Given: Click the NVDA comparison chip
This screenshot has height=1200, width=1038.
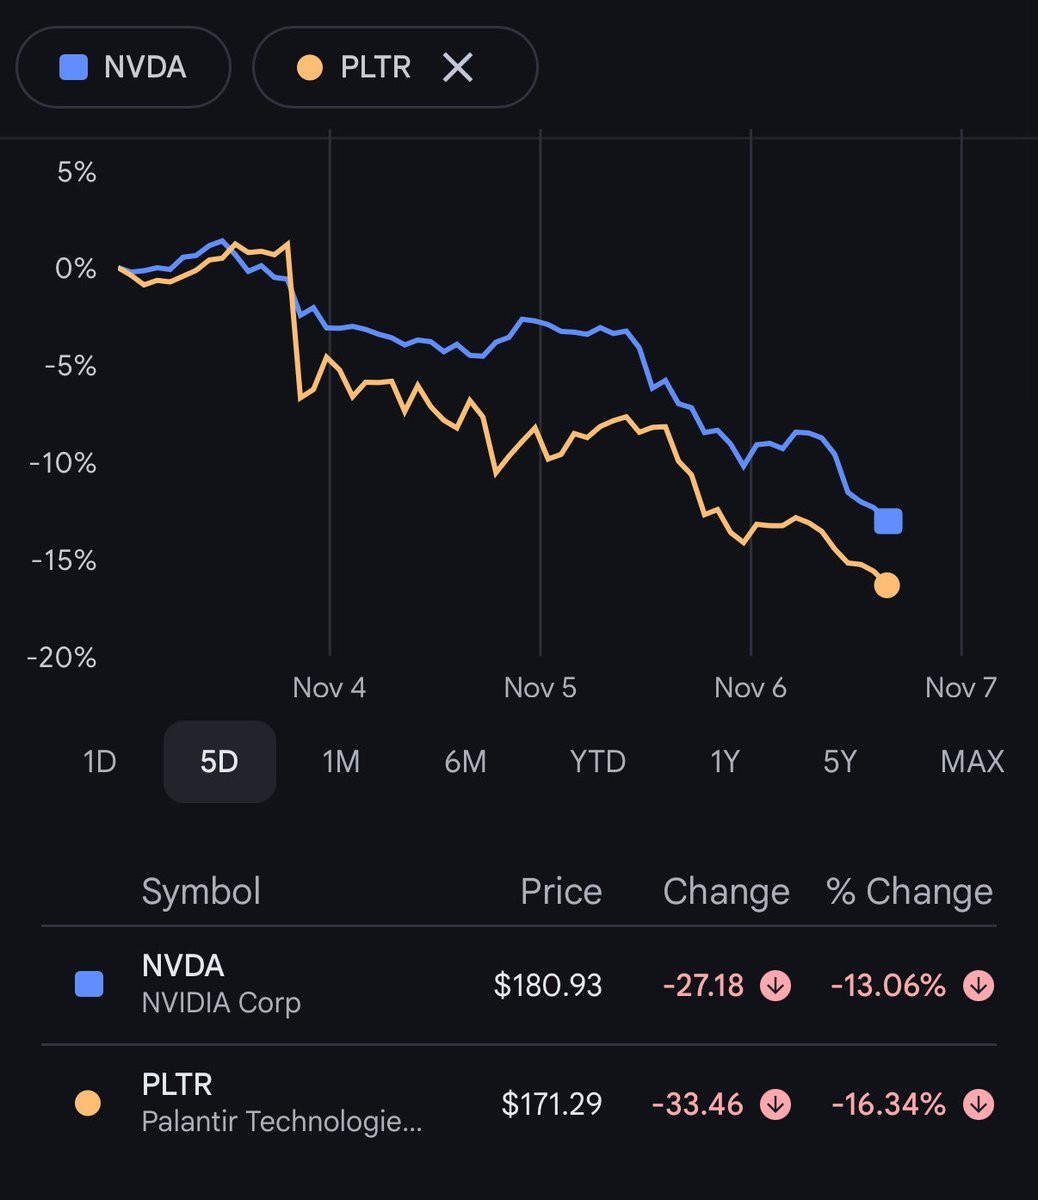Looking at the screenshot, I should point(123,68).
